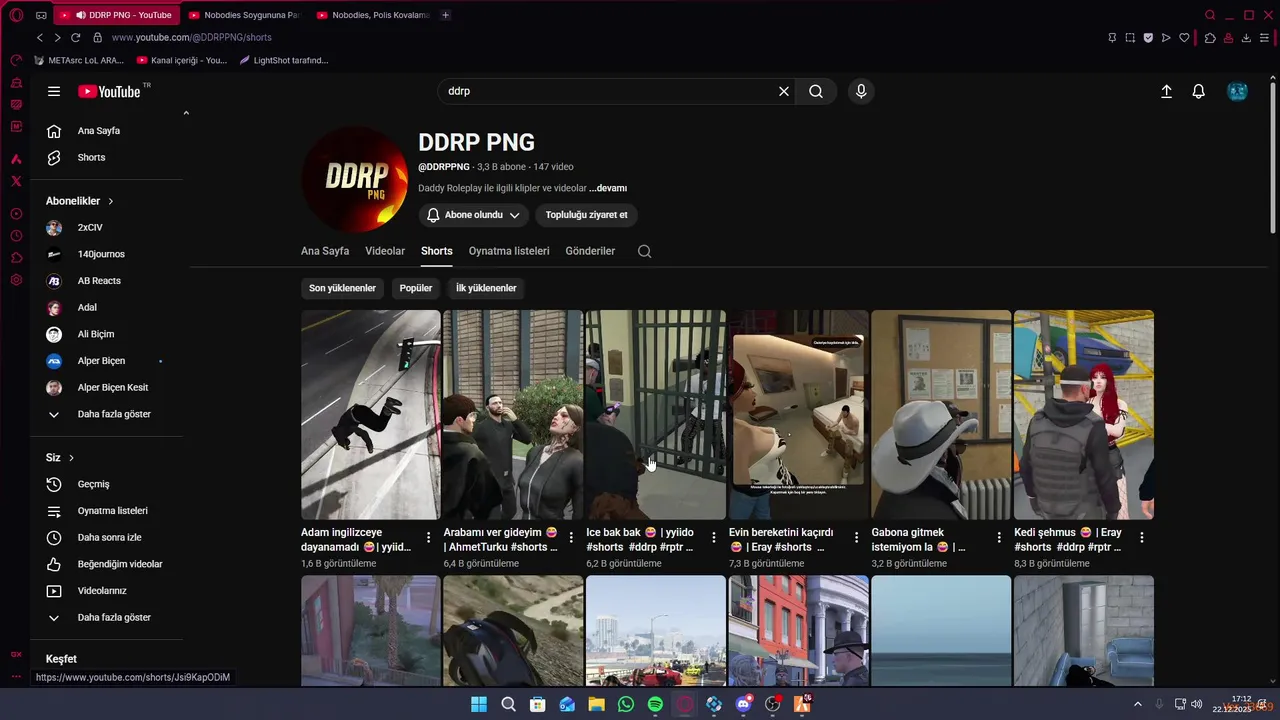1280x720 pixels.
Task: Open the YouTube create upload icon
Action: 1166,91
